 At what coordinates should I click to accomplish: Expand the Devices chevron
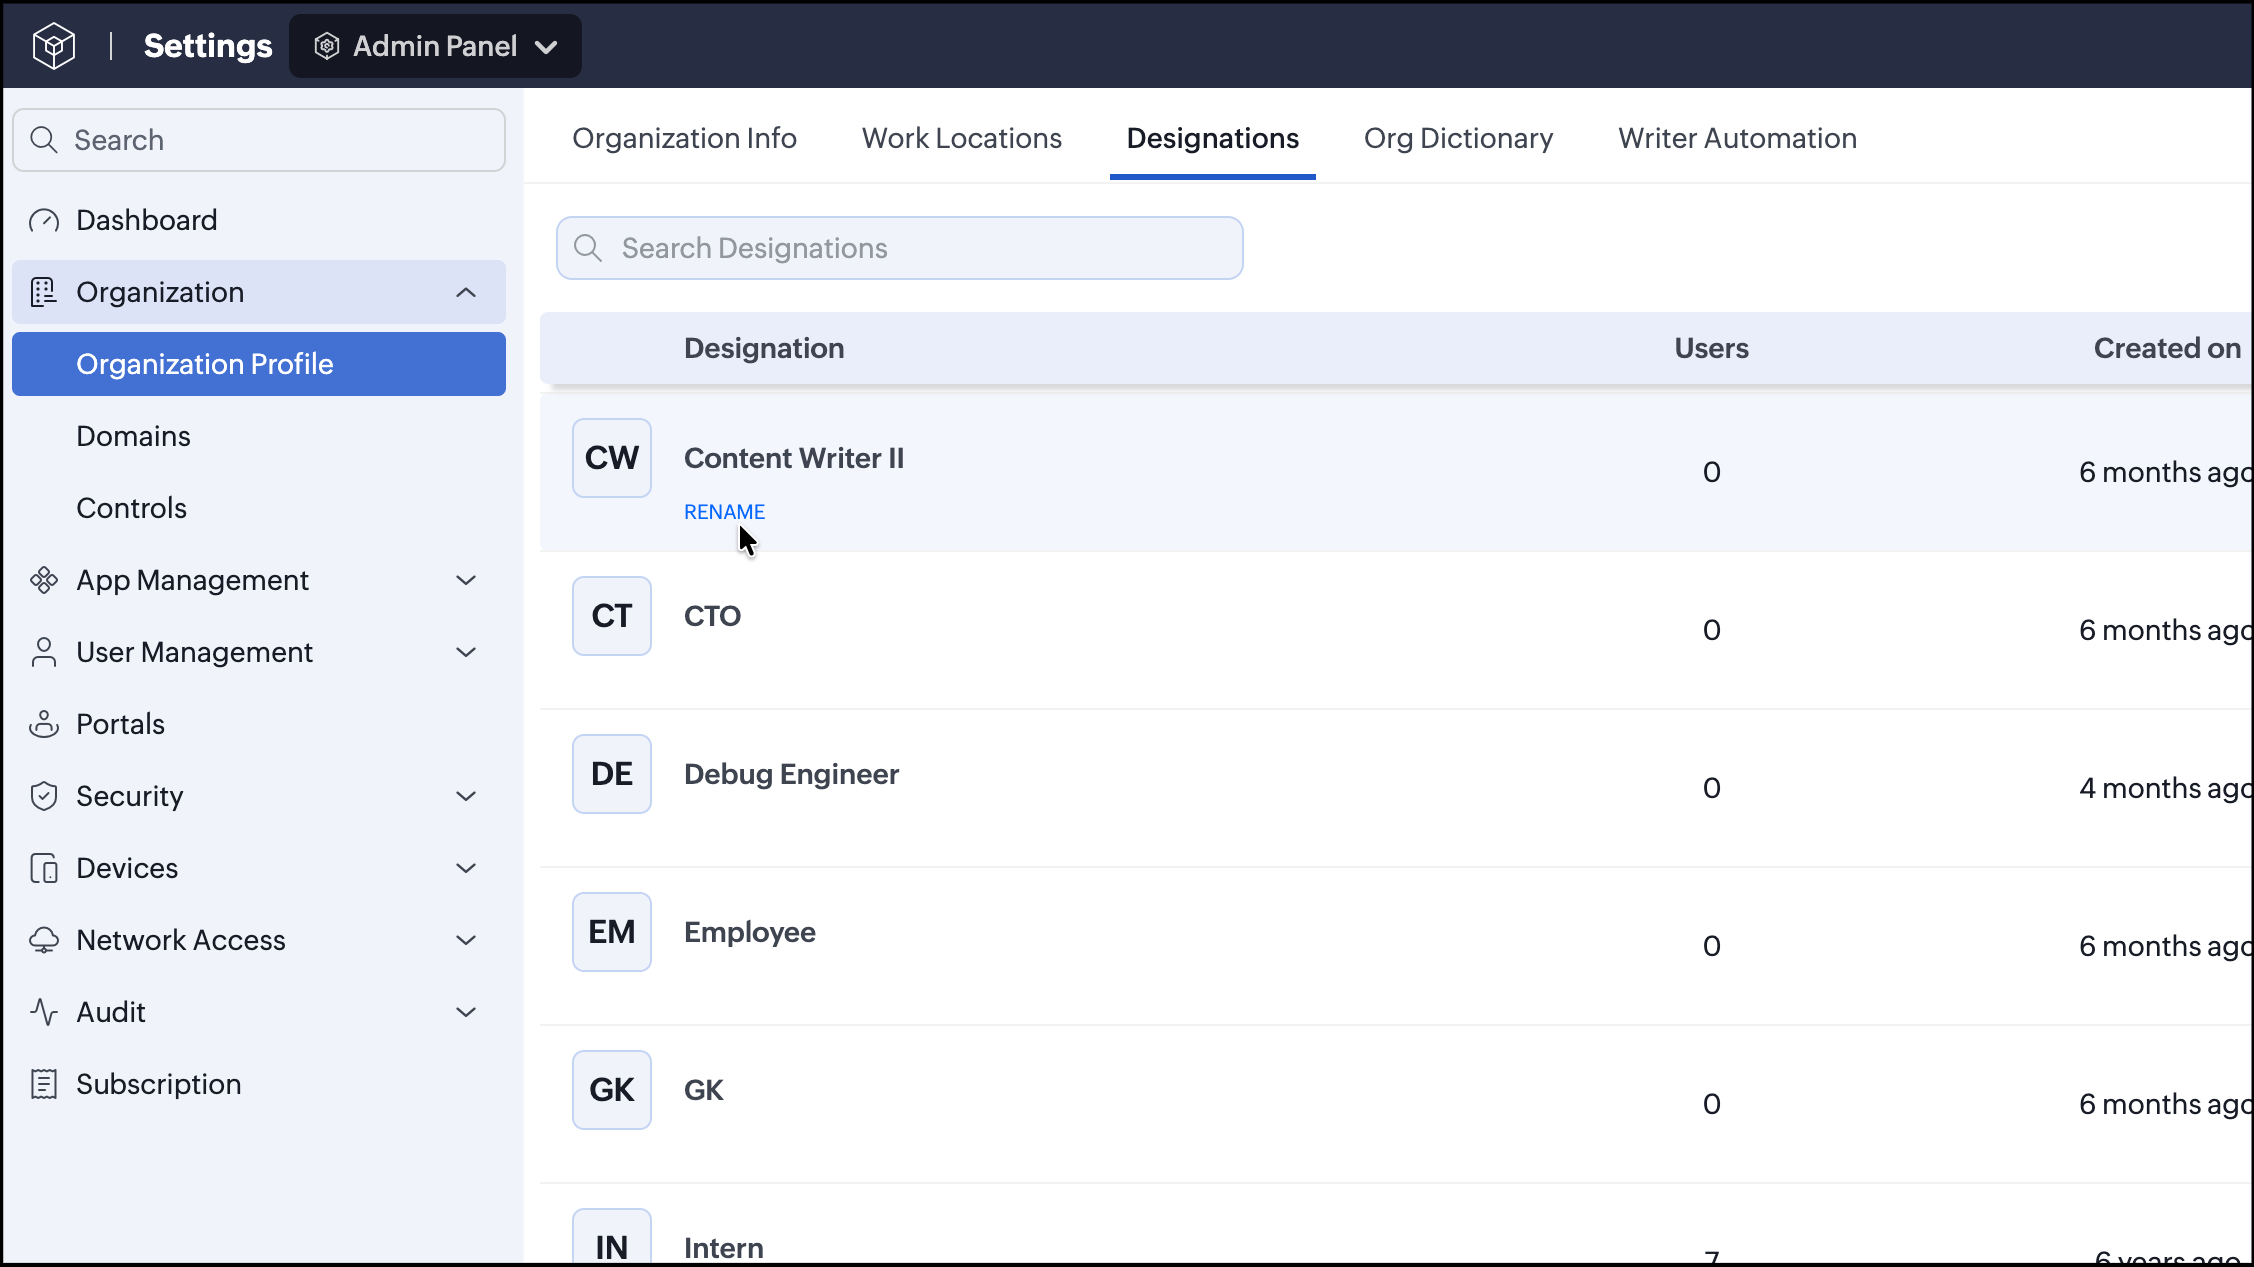click(x=466, y=868)
